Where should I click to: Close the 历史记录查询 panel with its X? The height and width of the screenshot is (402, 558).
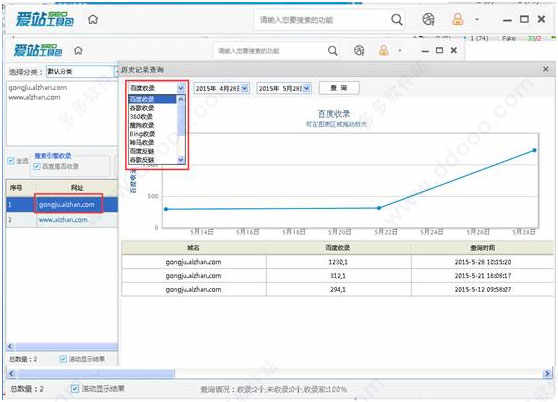(x=546, y=69)
